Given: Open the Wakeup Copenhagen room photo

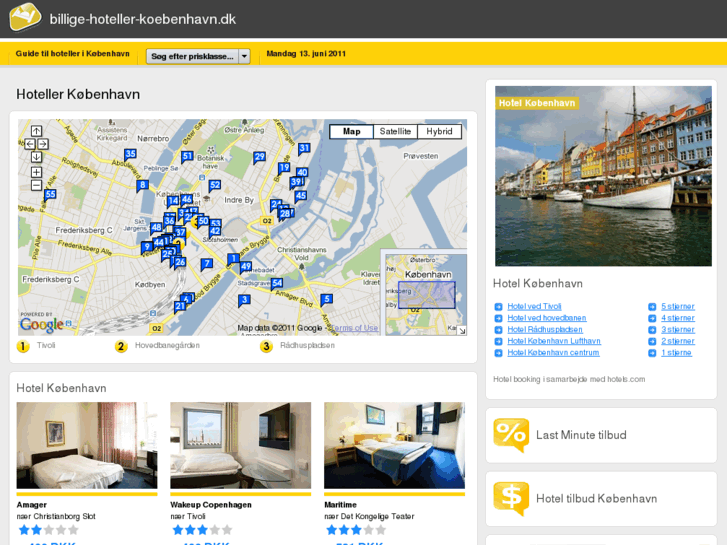Looking at the screenshot, I should pyautogui.click(x=241, y=445).
